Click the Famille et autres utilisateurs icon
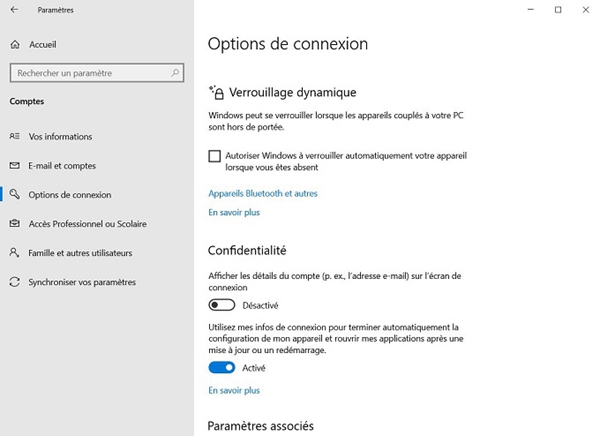600x436 pixels. pyautogui.click(x=14, y=252)
